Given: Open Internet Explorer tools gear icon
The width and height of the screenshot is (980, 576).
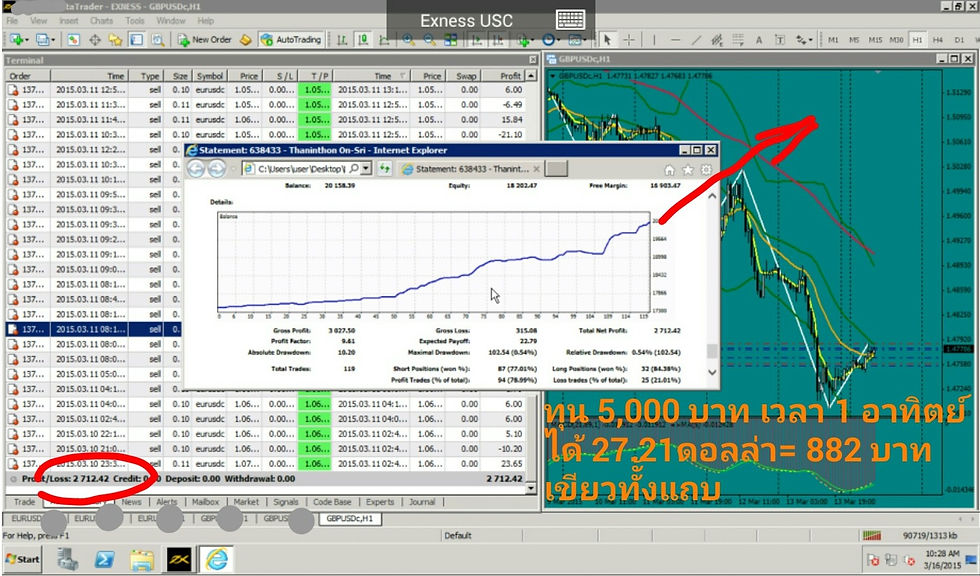Looking at the screenshot, I should tap(706, 170).
